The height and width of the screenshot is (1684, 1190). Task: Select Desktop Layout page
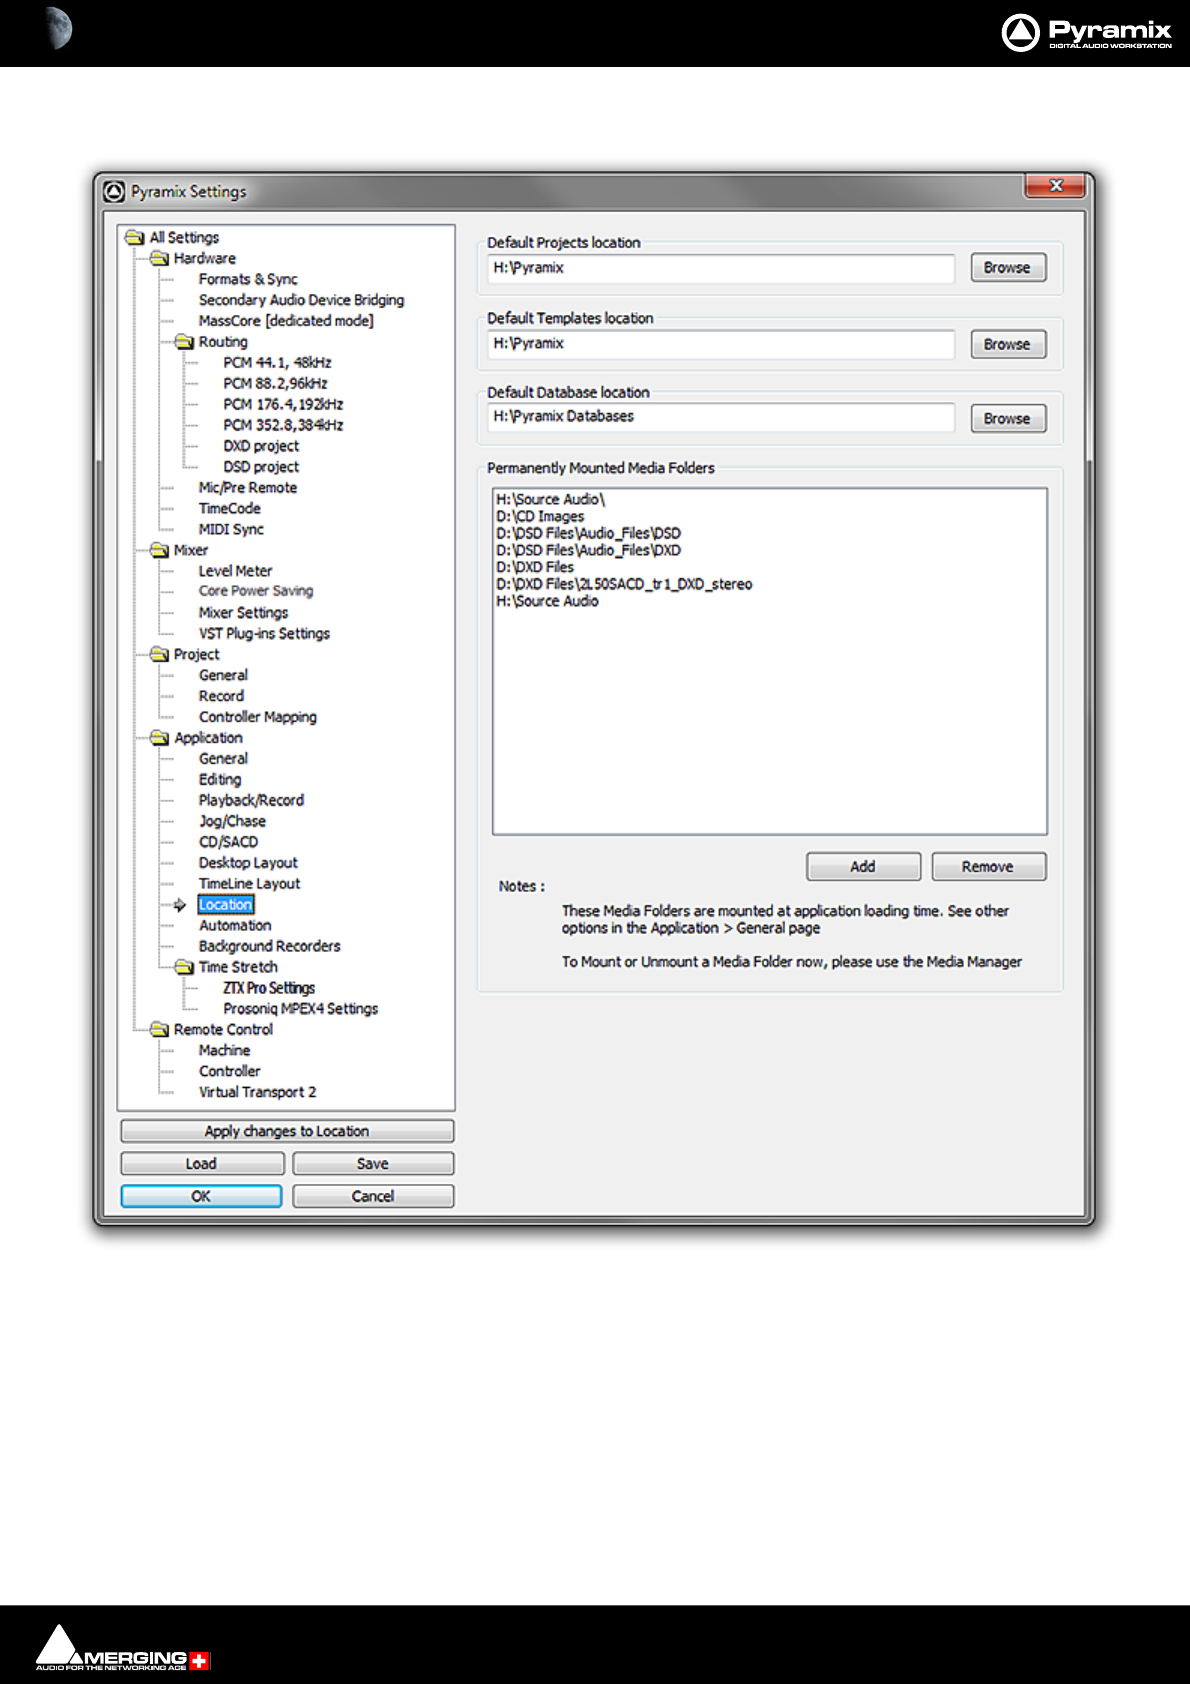click(248, 863)
